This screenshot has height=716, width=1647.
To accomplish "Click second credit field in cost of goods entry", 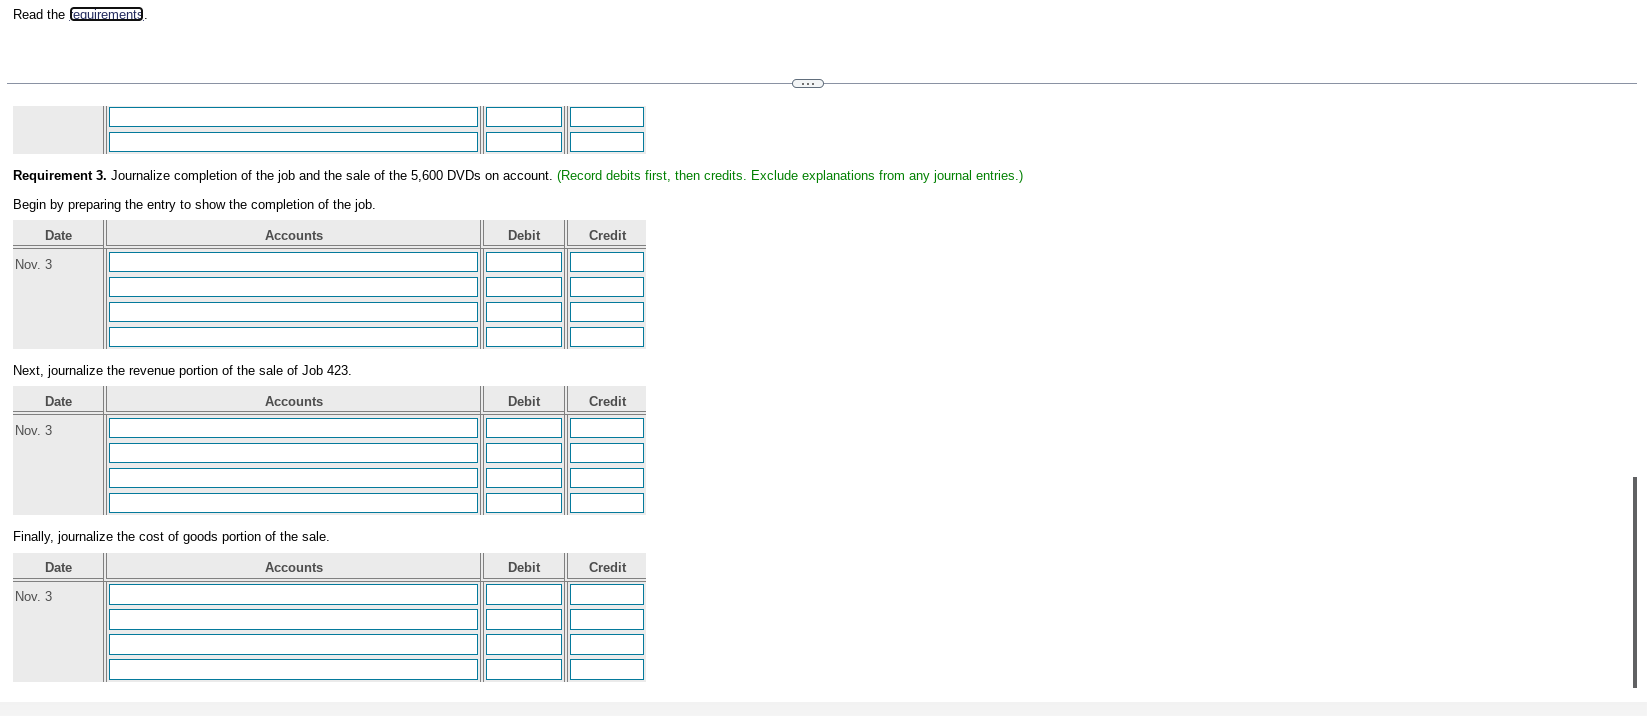I will pyautogui.click(x=607, y=619).
